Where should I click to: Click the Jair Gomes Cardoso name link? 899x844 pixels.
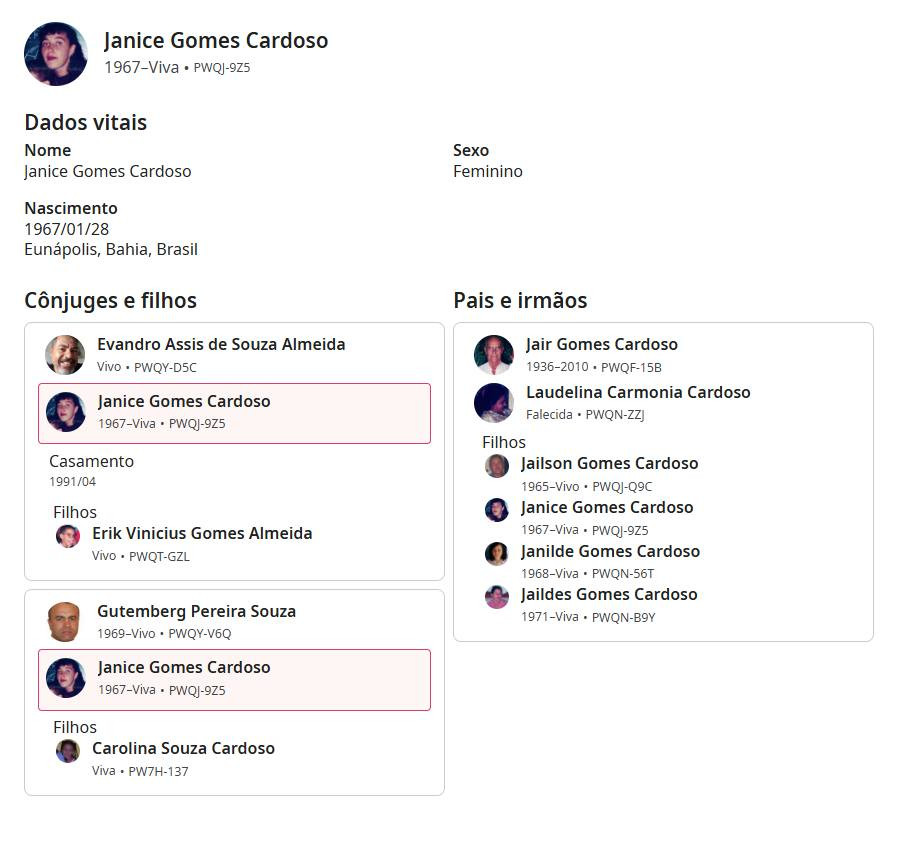(x=602, y=344)
